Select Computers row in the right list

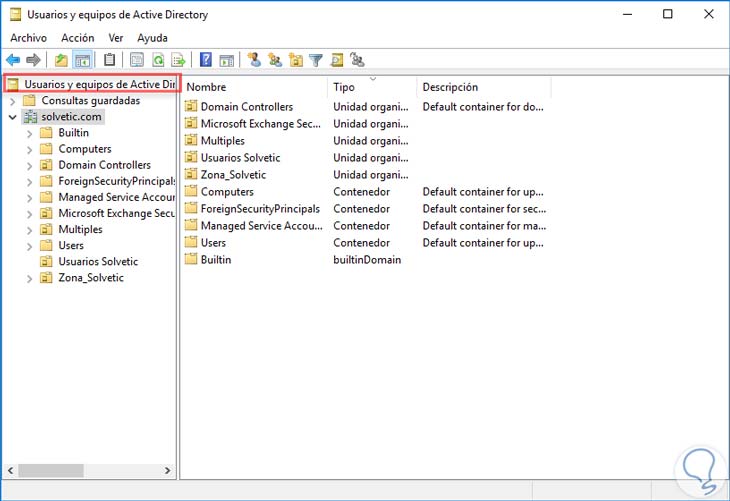(227, 192)
